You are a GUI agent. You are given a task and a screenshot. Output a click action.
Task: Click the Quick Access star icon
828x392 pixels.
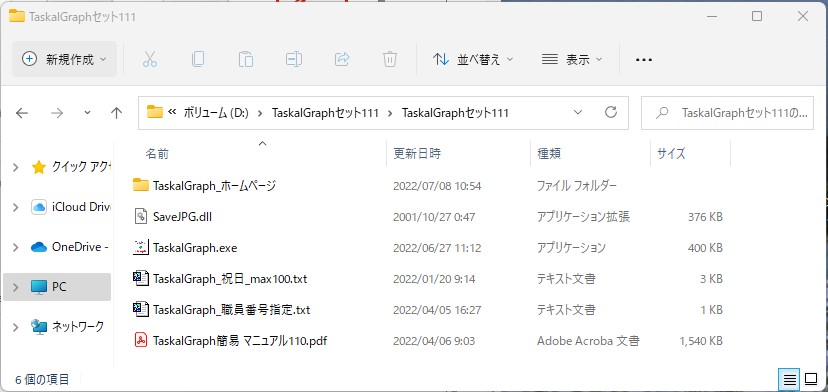point(39,167)
